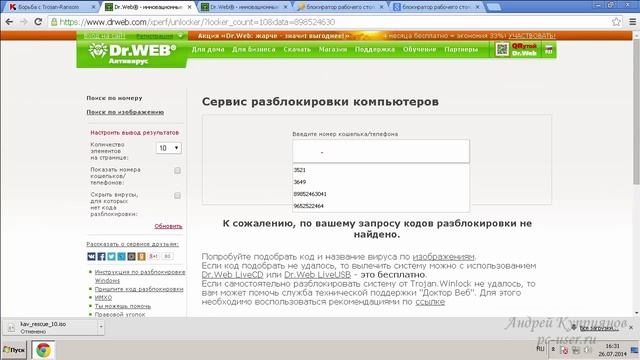The width and height of the screenshot is (640, 360).
Task: Enable 'Показать номера кошельков/телефонов' checkbox
Action: click(177, 171)
